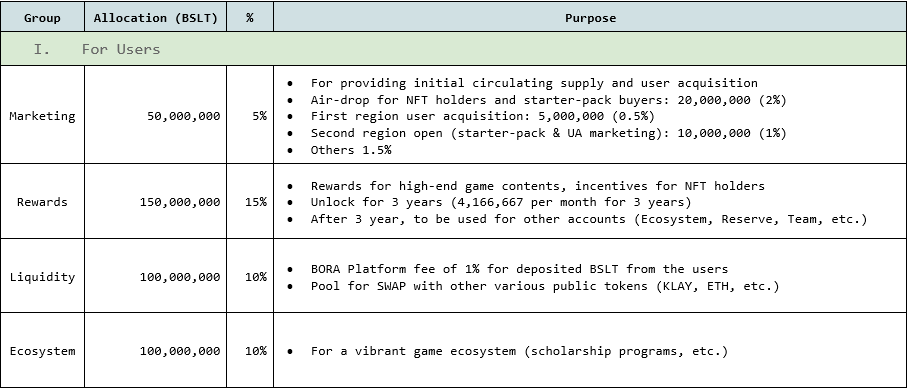The width and height of the screenshot is (909, 390).
Task: Select the Ecosystem group cell
Action: [x=42, y=351]
